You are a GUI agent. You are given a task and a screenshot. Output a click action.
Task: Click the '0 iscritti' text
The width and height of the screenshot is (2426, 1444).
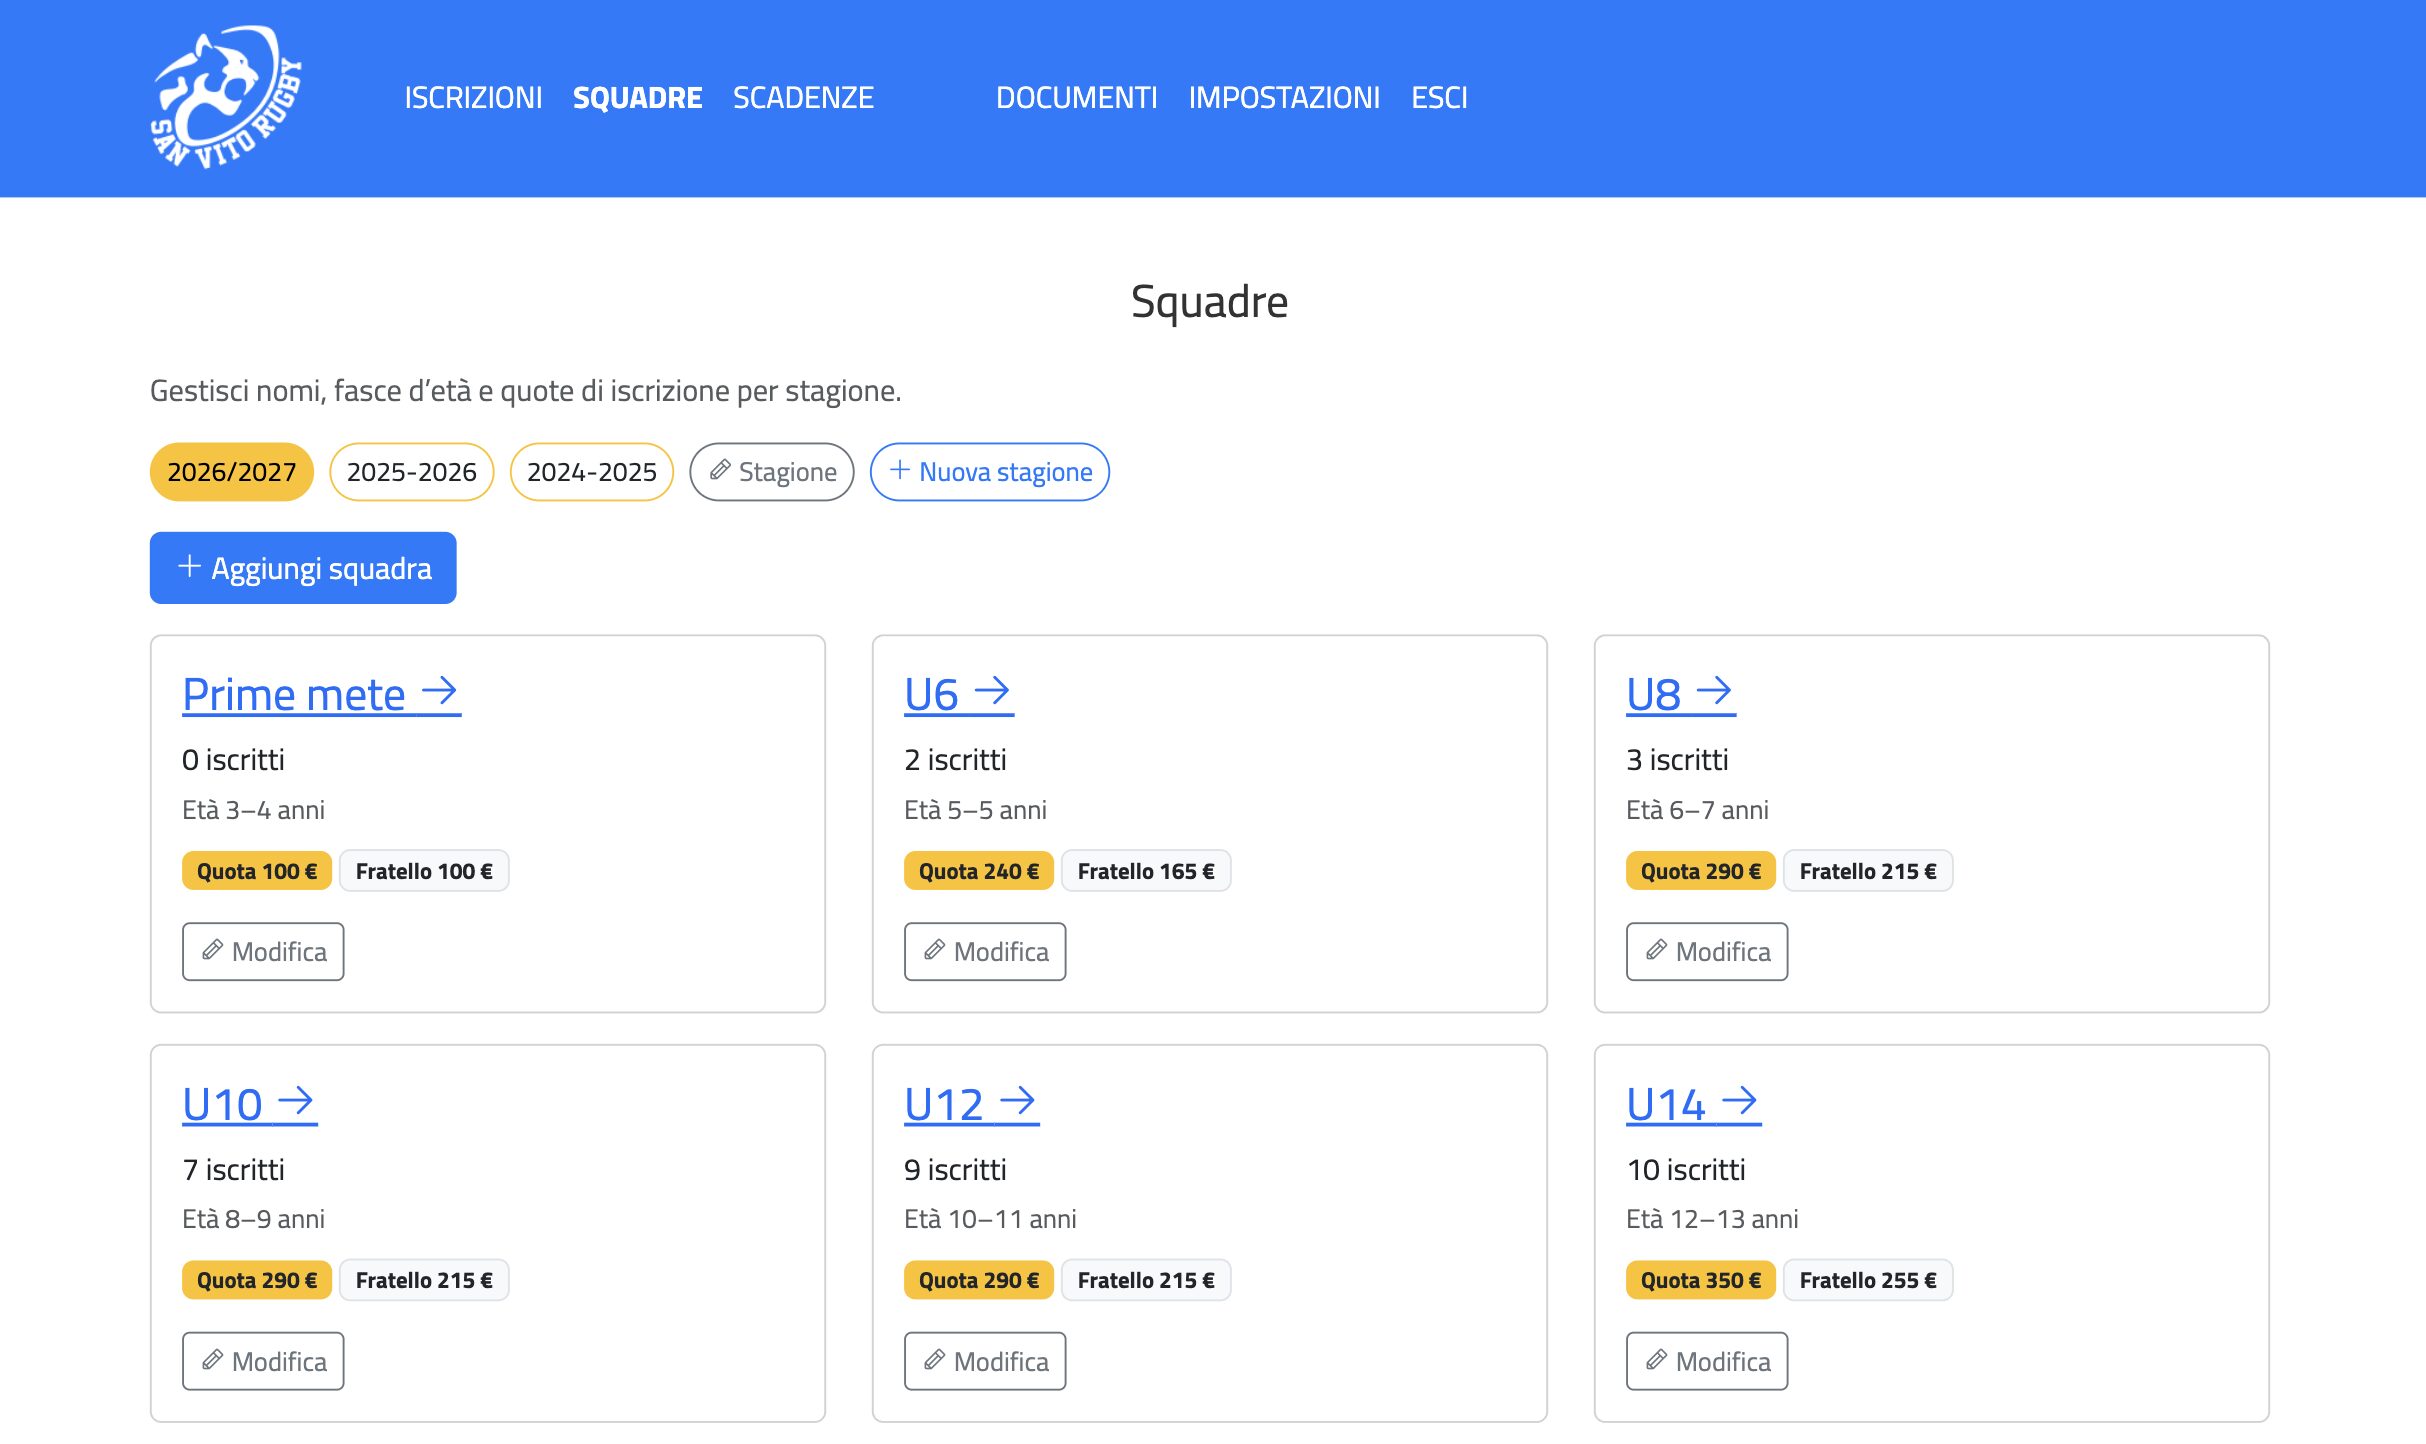pyautogui.click(x=233, y=760)
